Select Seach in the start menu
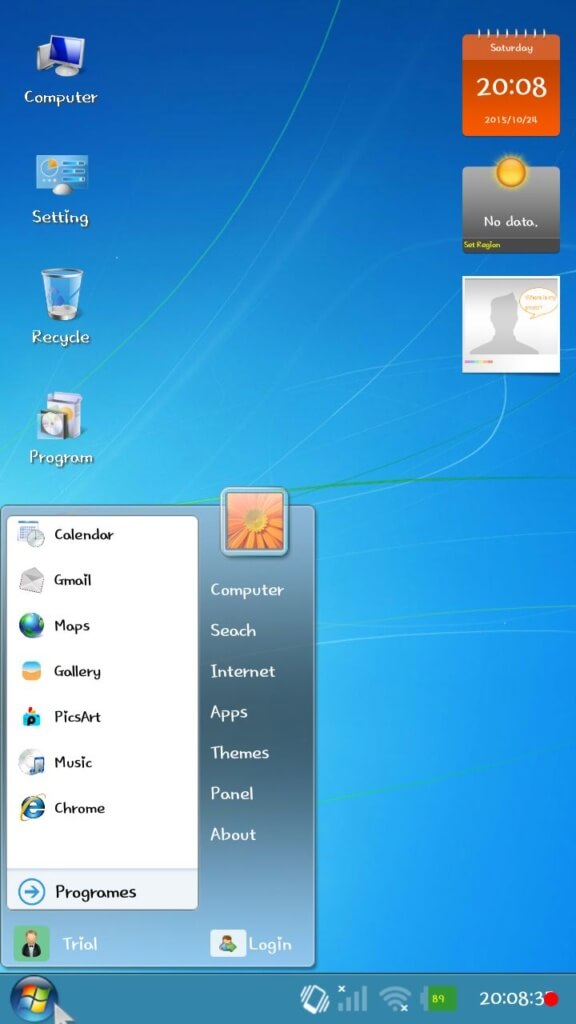This screenshot has height=1024, width=576. 233,630
